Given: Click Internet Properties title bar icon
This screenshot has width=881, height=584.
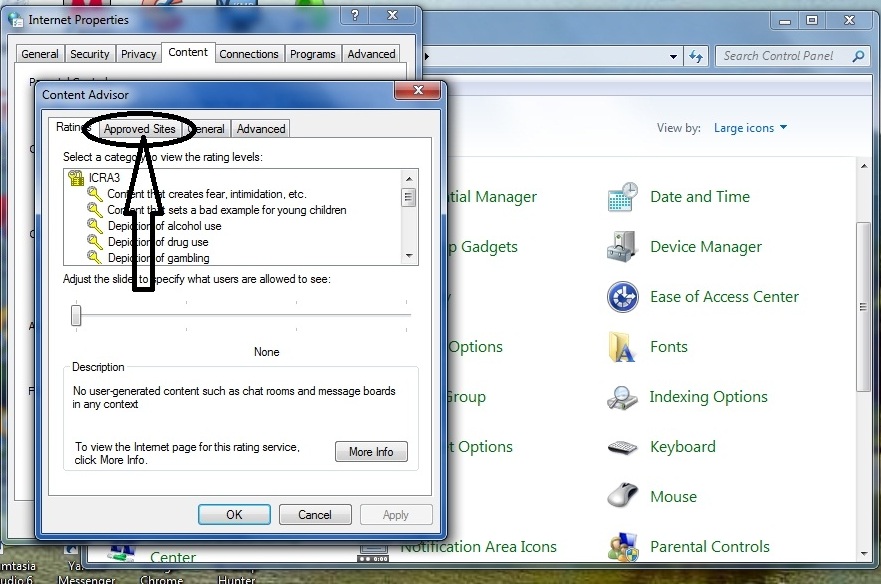Looking at the screenshot, I should (16, 20).
